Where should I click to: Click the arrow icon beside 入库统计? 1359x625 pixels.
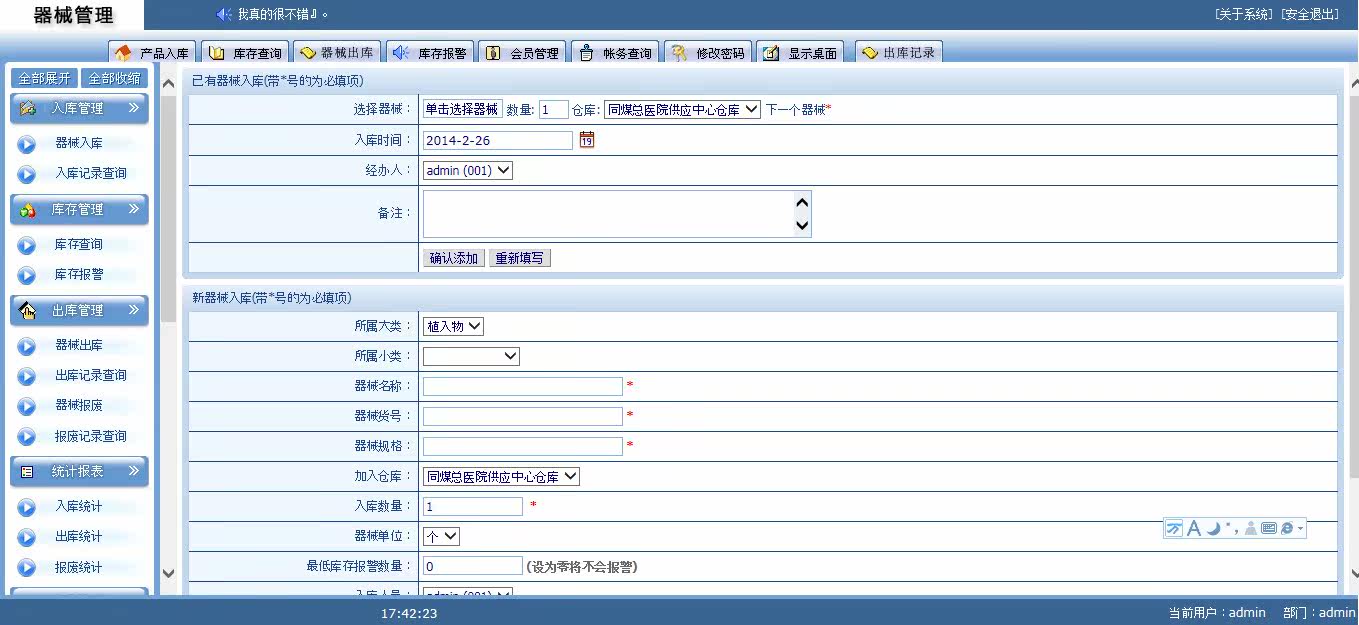point(27,507)
